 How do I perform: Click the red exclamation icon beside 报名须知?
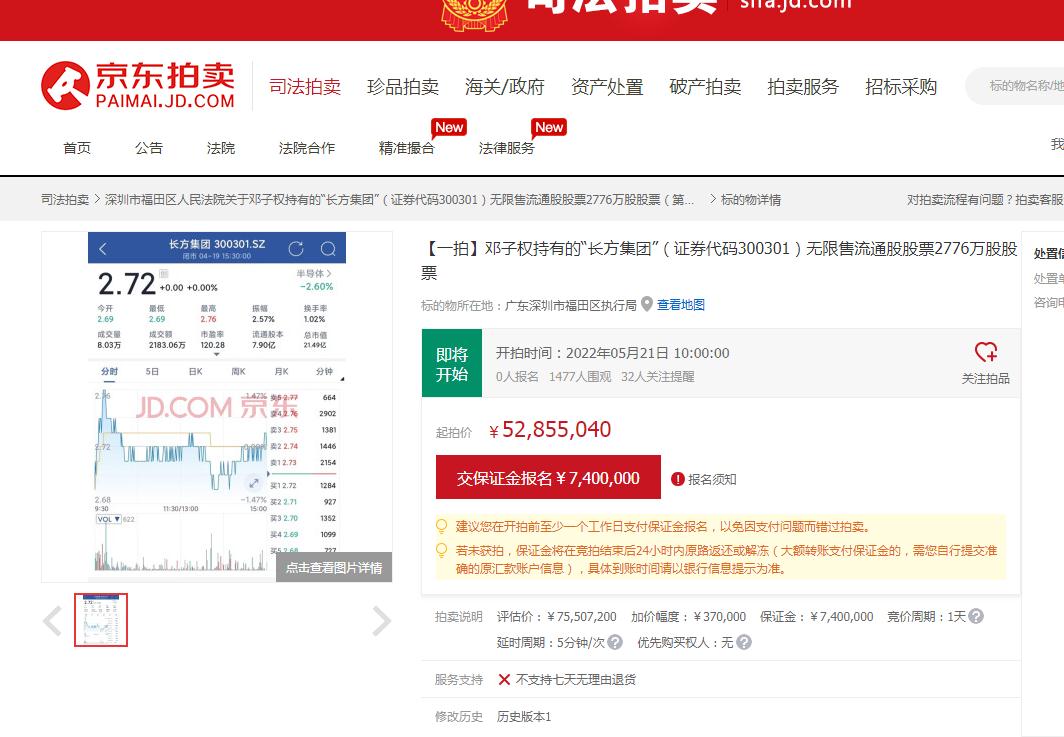click(x=678, y=479)
